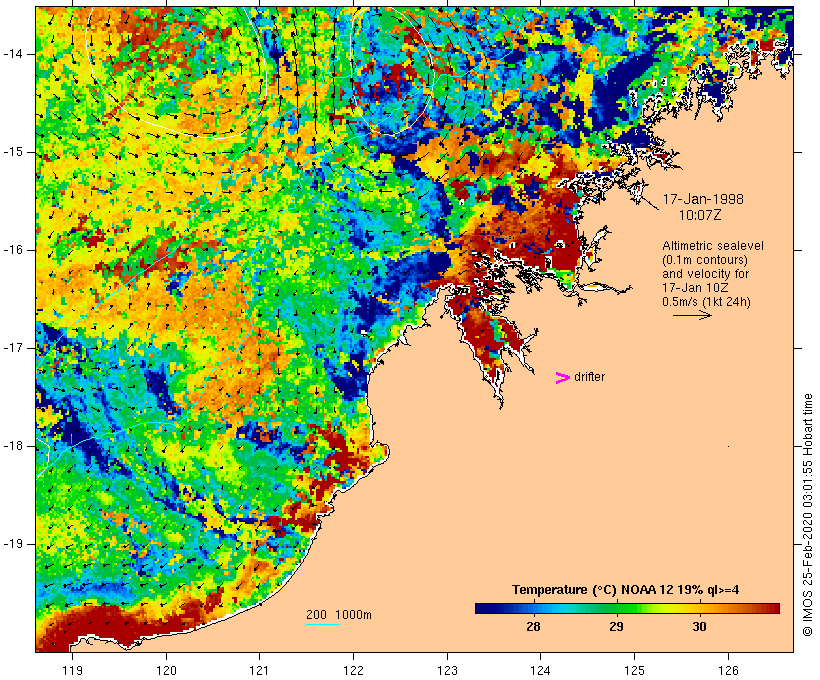
Task: Click the '17-Jan-1998' date text
Action: point(703,199)
